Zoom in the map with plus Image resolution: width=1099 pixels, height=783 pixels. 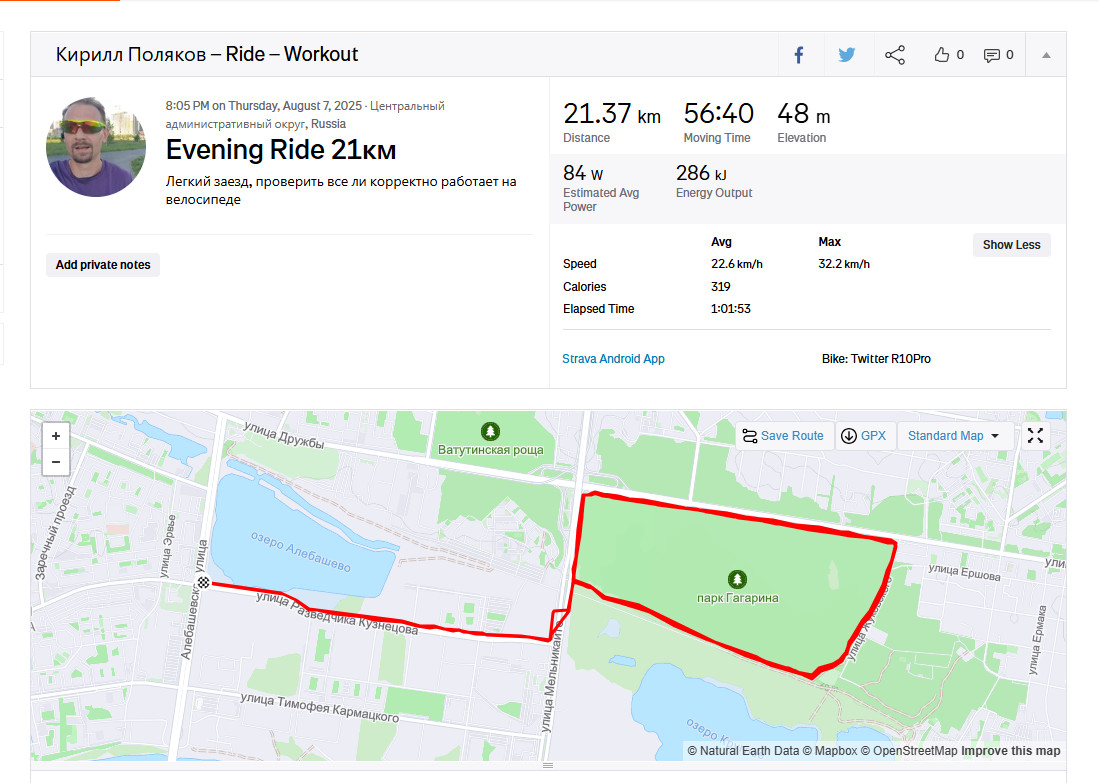click(x=56, y=436)
